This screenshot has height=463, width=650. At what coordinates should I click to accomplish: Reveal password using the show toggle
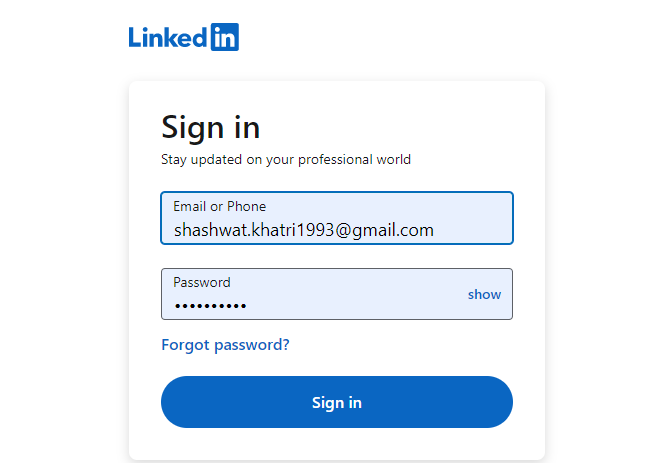click(484, 294)
